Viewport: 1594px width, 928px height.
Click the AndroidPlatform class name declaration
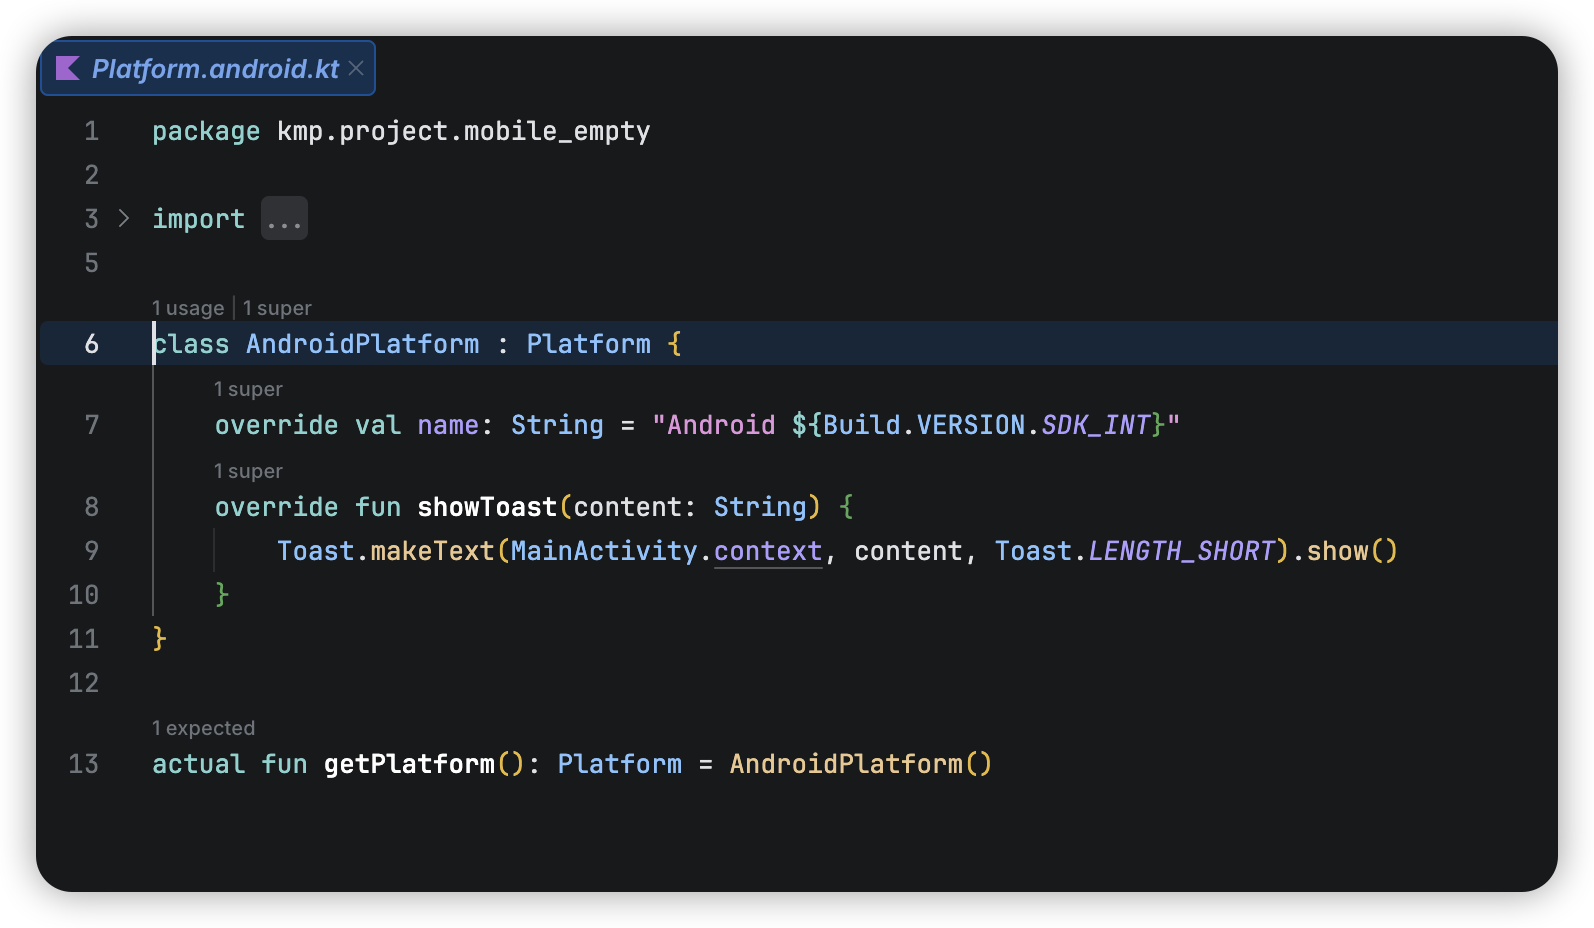362,344
